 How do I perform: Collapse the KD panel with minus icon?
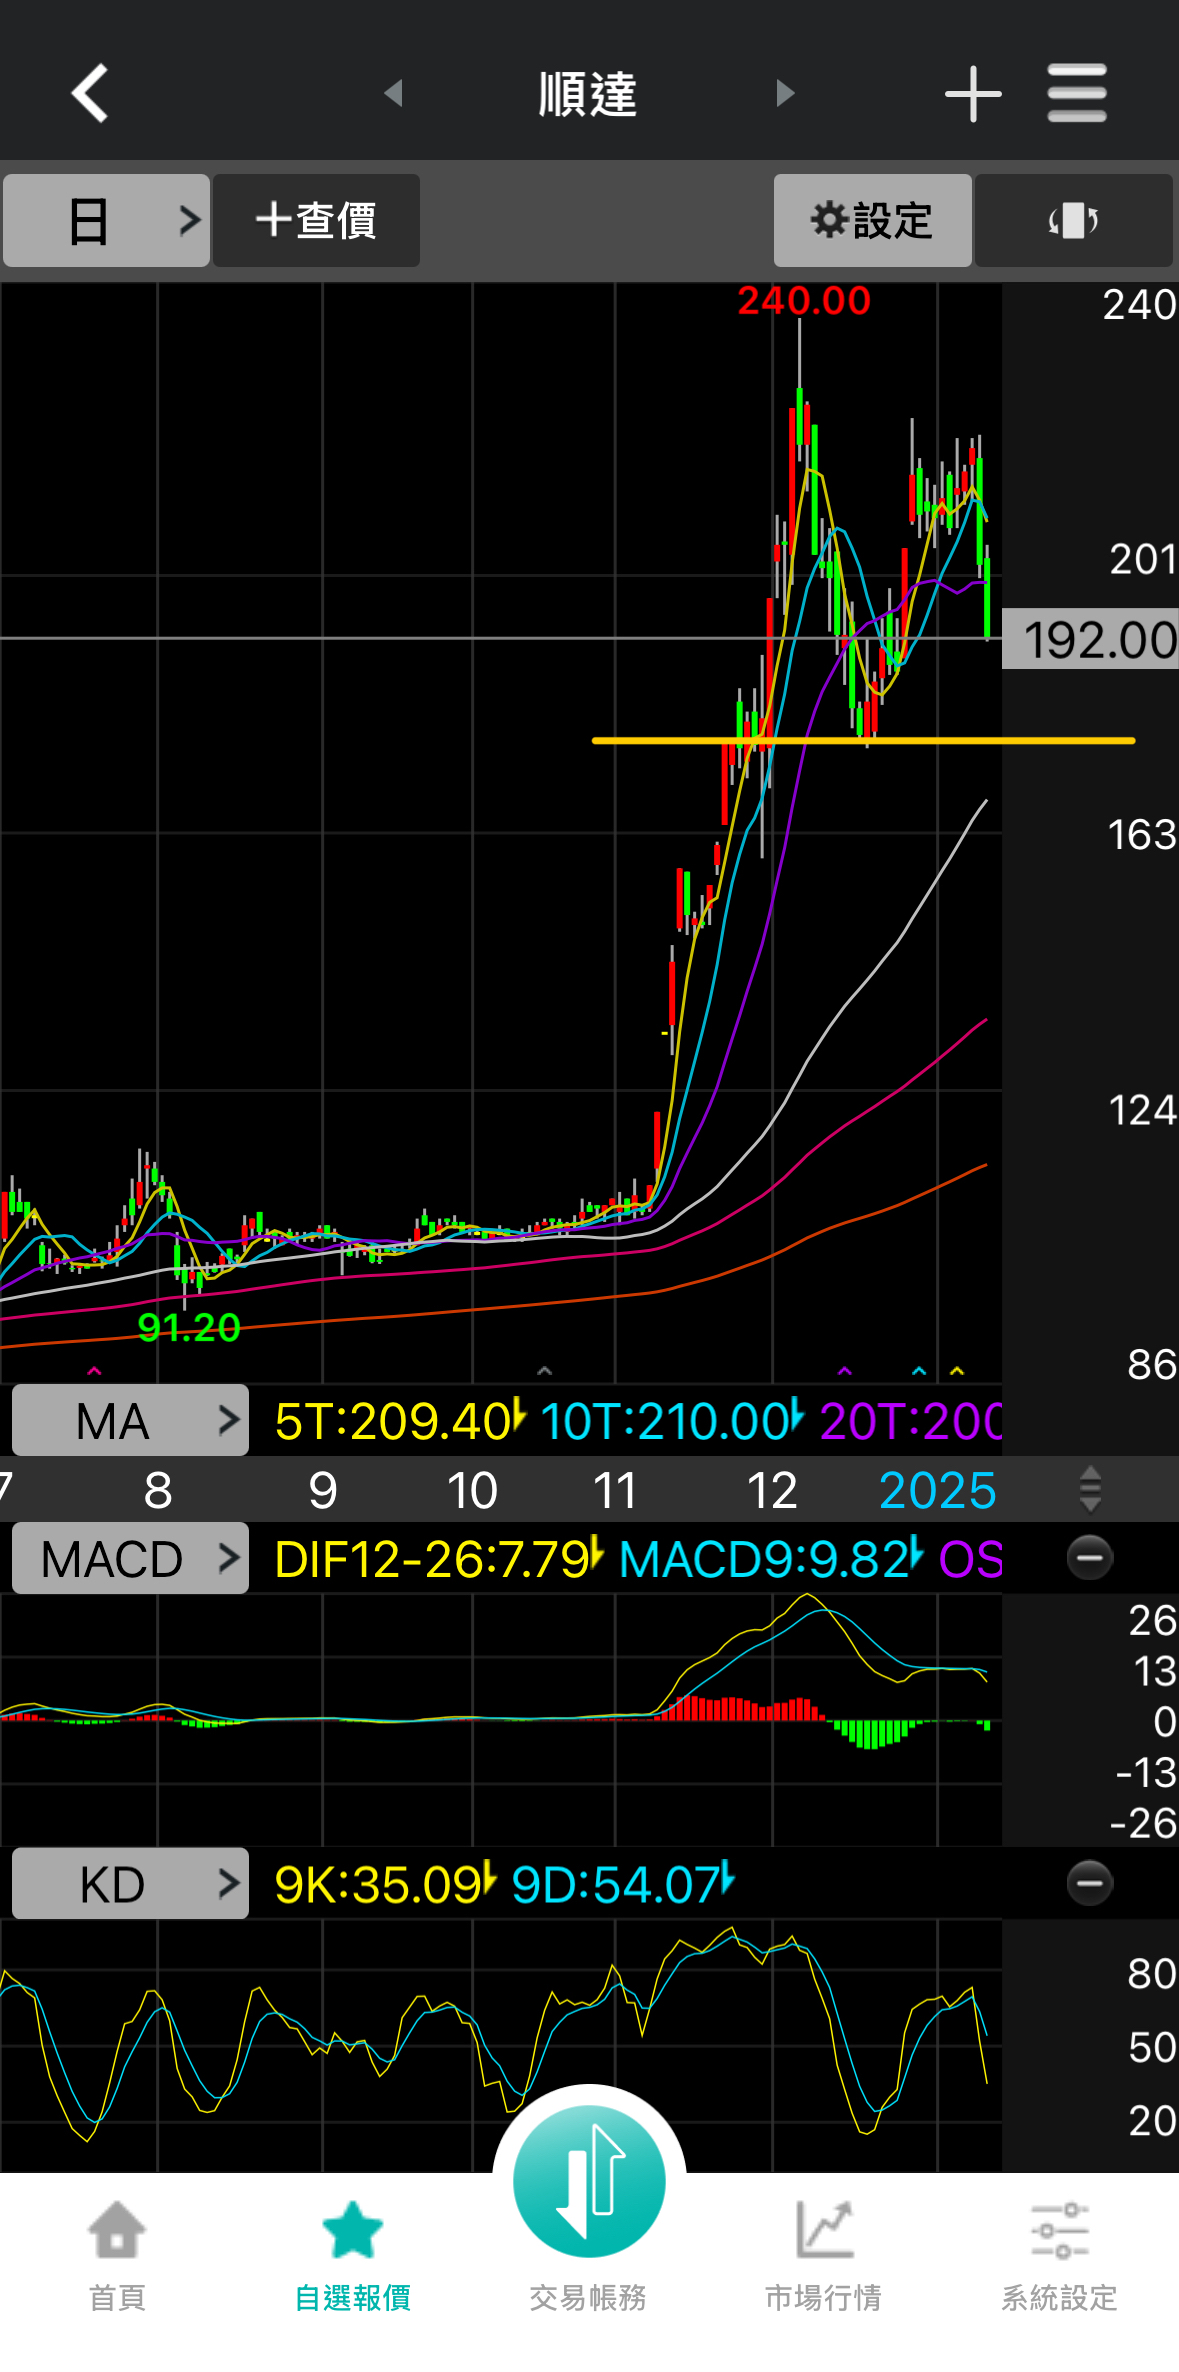pos(1090,1883)
